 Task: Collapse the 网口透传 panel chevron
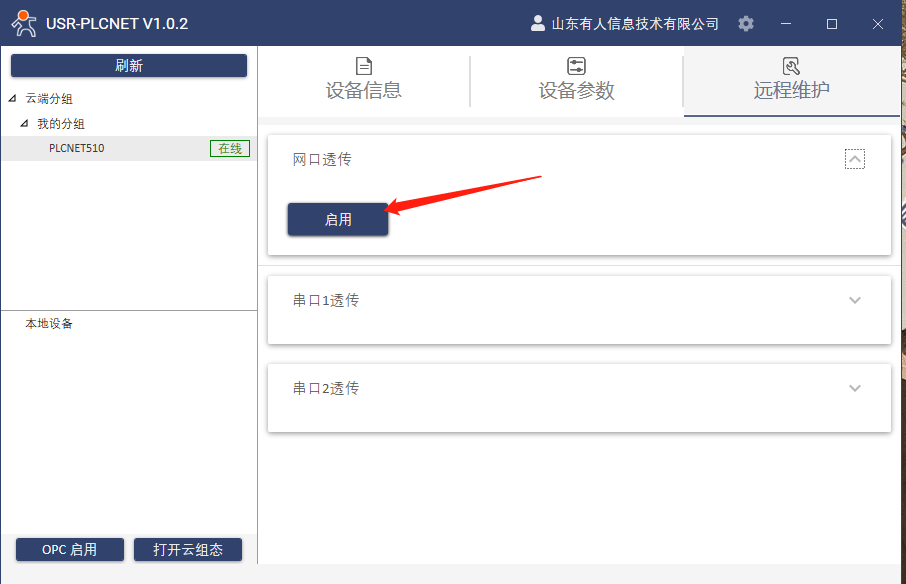pos(854,159)
